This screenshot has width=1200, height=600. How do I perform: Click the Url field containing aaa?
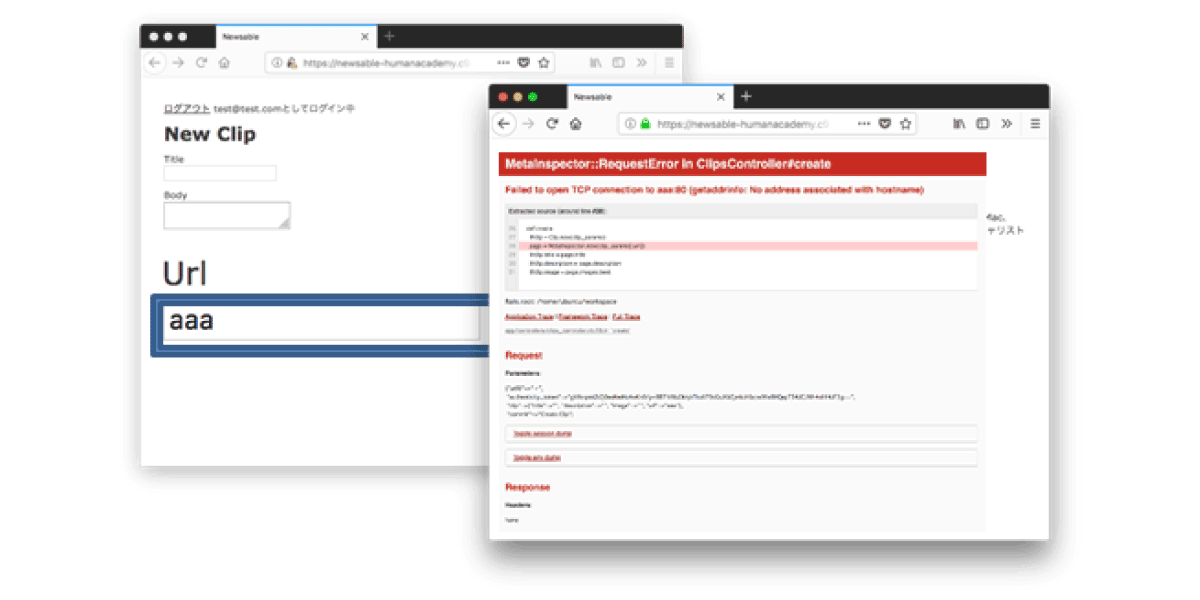tap(321, 324)
